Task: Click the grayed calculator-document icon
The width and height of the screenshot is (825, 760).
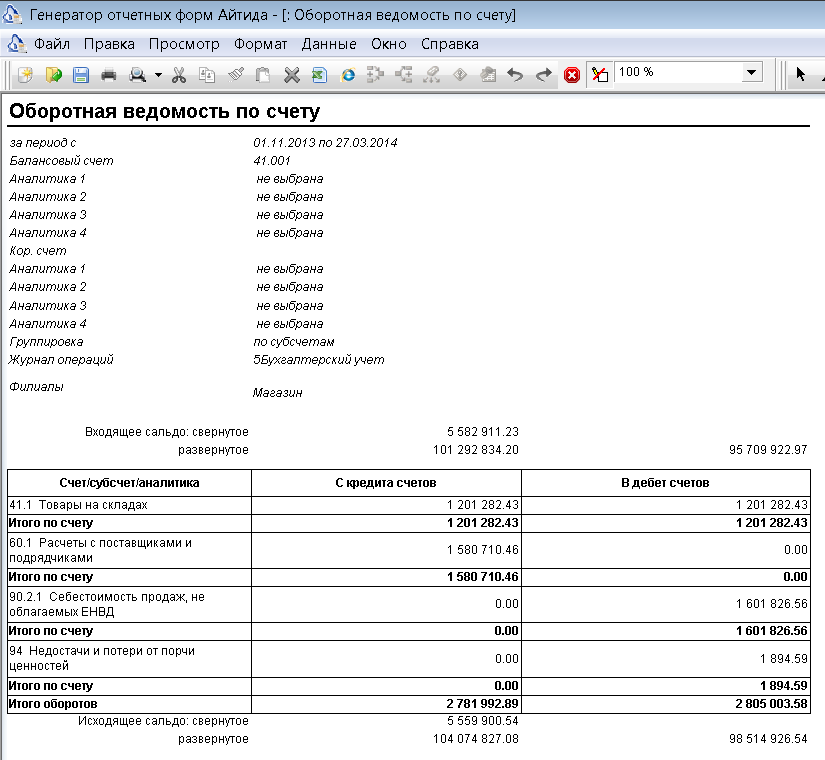Action: [488, 75]
